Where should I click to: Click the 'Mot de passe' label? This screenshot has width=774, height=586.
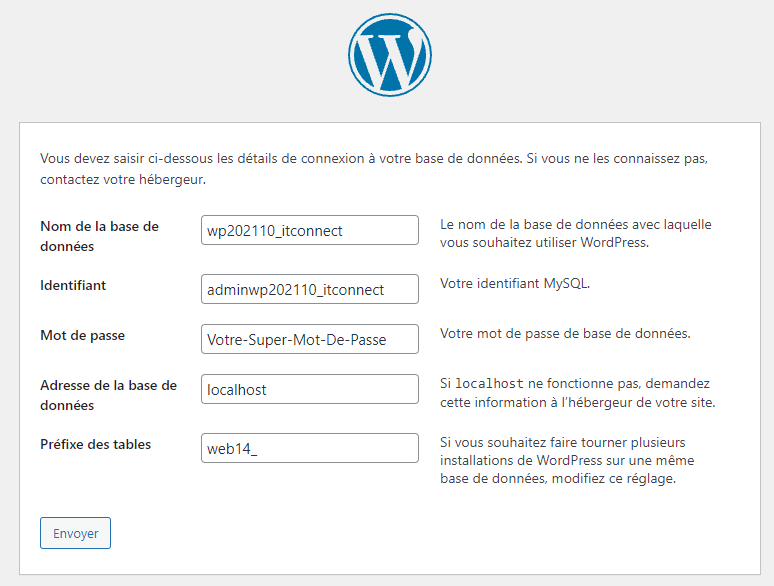coord(82,335)
